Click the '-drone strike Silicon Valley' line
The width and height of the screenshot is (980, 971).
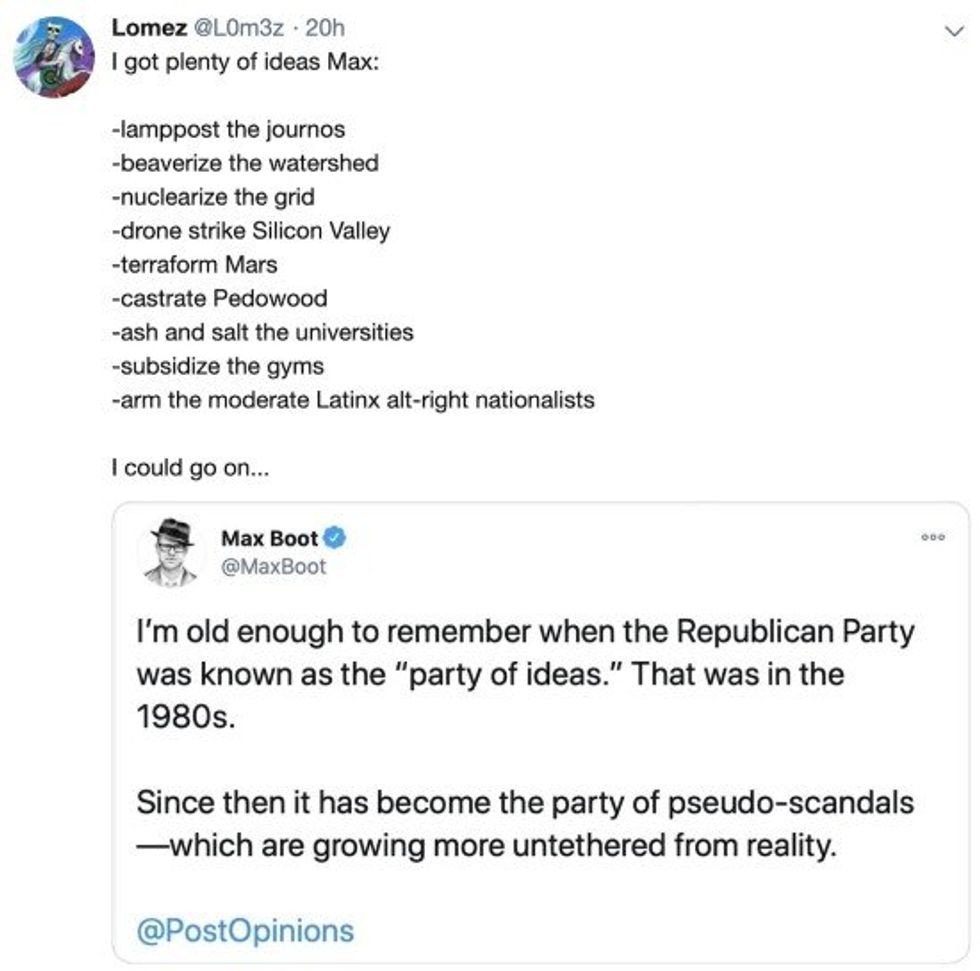250,231
